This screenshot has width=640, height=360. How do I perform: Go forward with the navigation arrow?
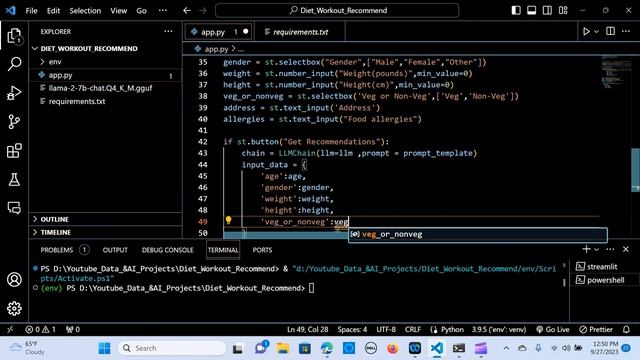203,11
